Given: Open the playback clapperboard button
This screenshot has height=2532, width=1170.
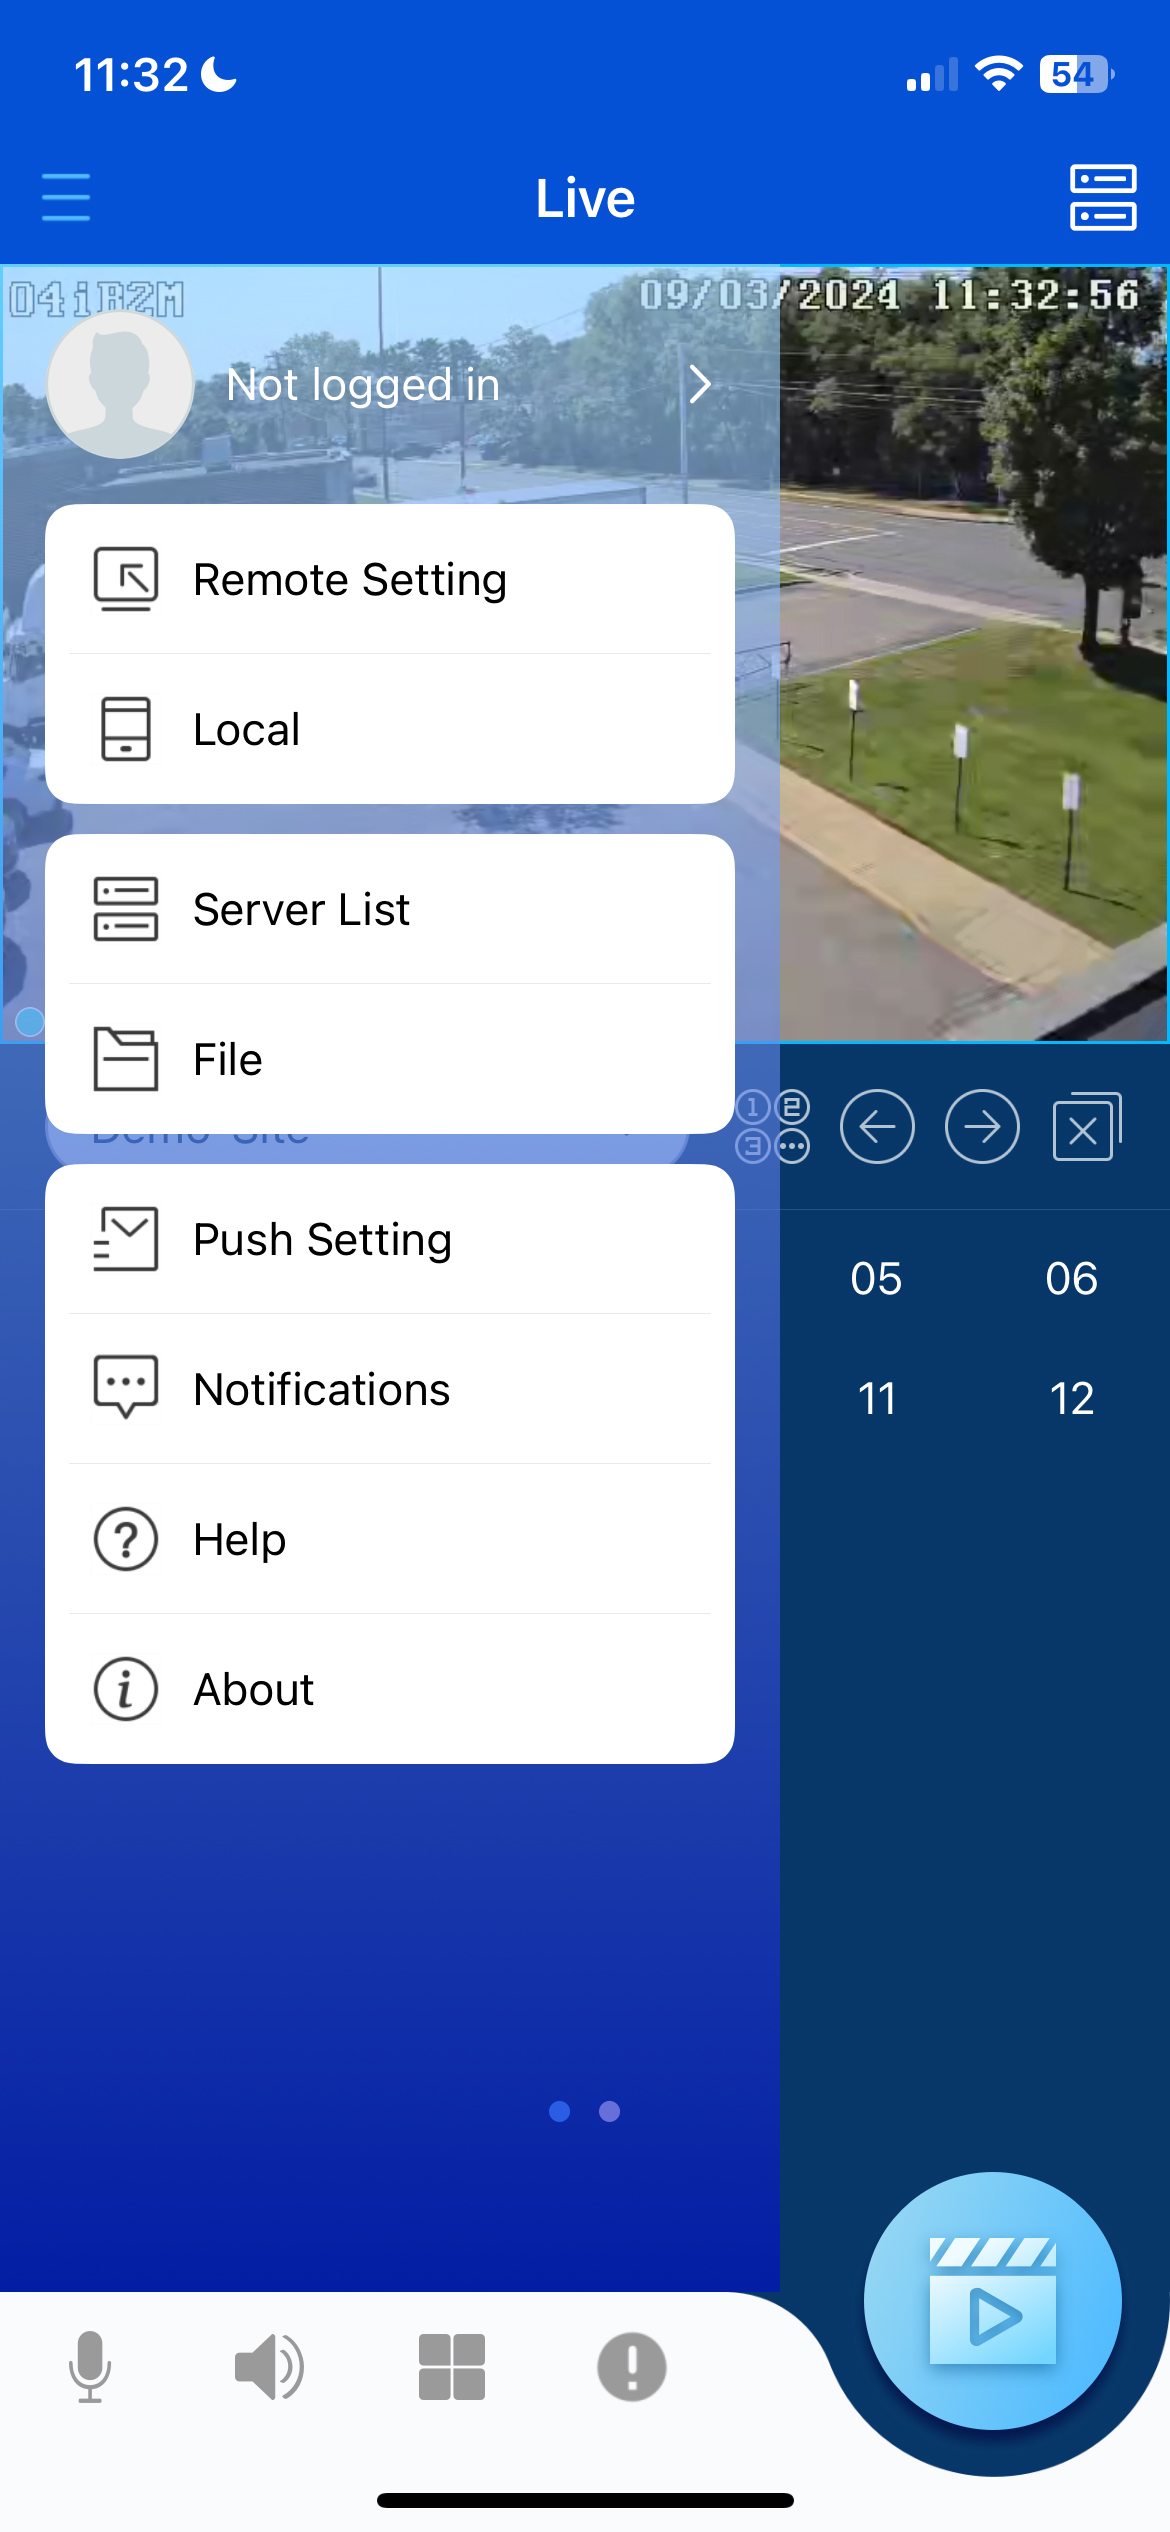Looking at the screenshot, I should [993, 2301].
